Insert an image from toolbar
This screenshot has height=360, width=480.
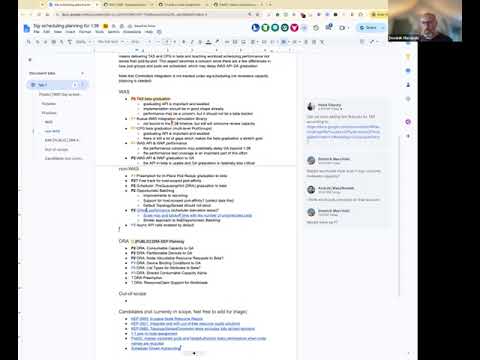point(243,42)
